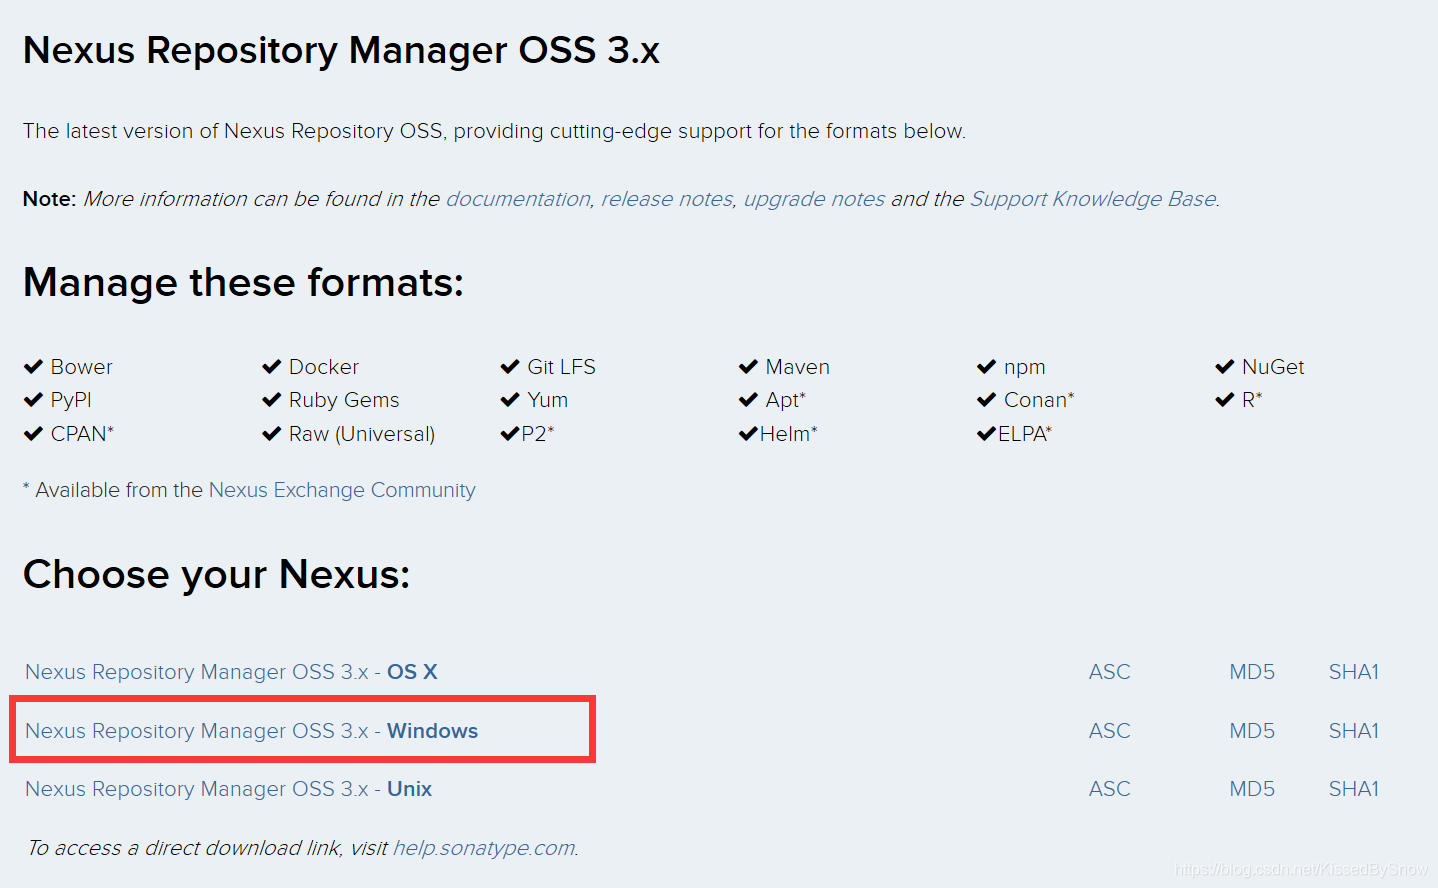Select the 'Raw (Universal)' format text
1438x888 pixels.
362,434
